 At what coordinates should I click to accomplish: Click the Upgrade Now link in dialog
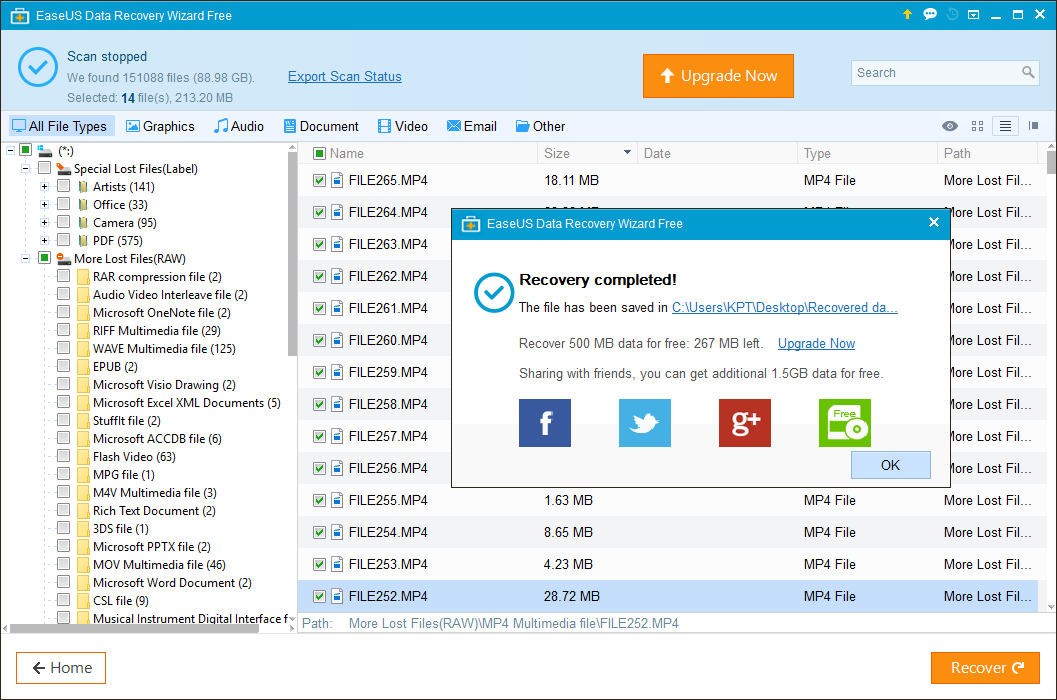(x=816, y=343)
